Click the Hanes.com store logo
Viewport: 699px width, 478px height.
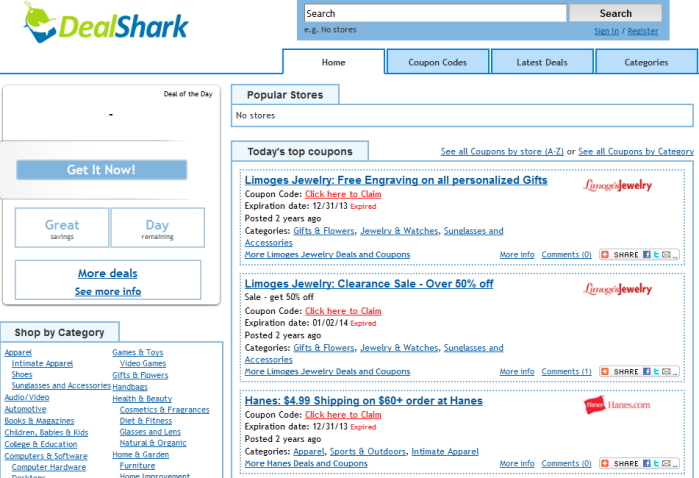pyautogui.click(x=617, y=405)
